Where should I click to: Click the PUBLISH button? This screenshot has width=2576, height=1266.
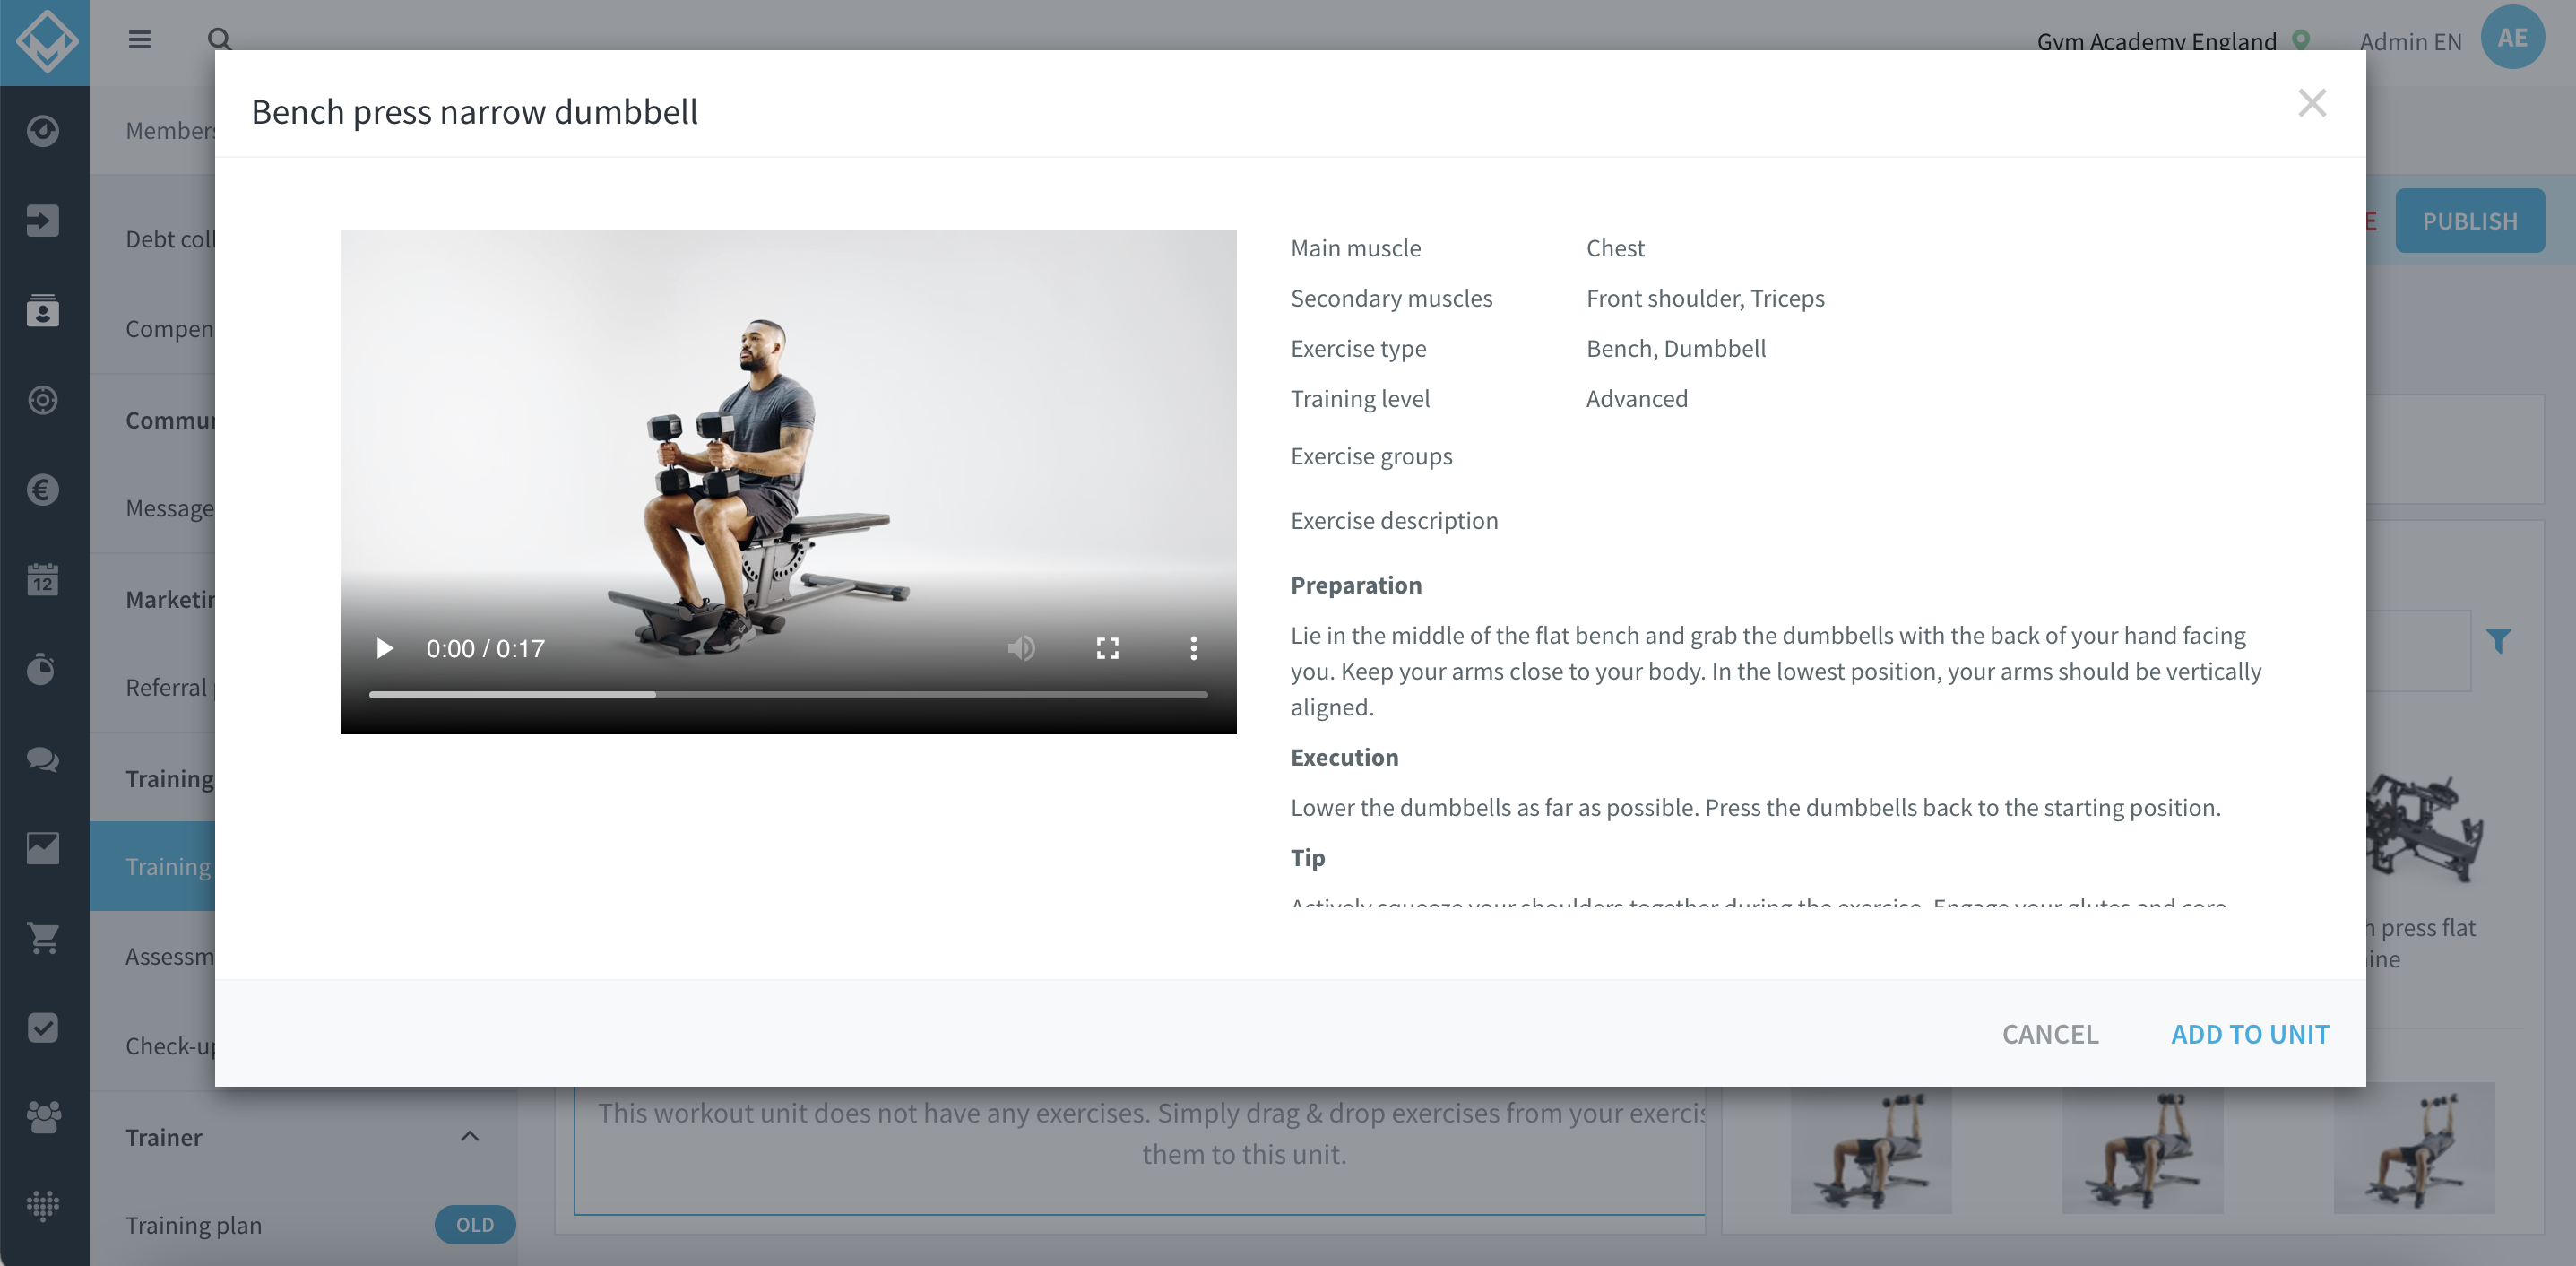click(x=2469, y=220)
